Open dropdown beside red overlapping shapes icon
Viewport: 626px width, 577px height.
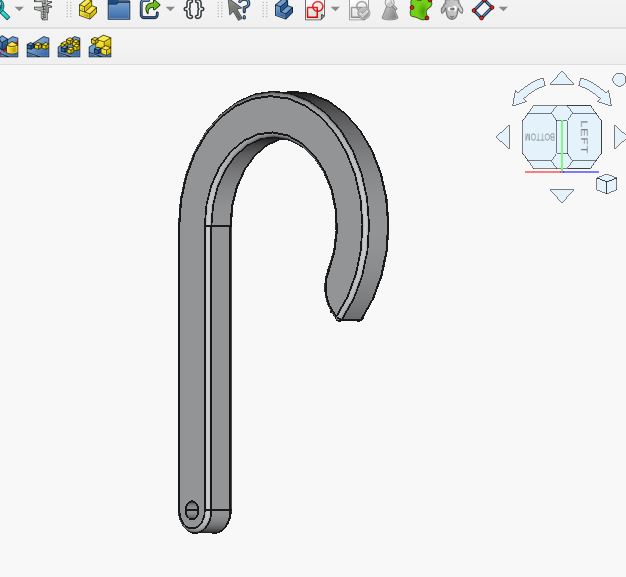[335, 9]
